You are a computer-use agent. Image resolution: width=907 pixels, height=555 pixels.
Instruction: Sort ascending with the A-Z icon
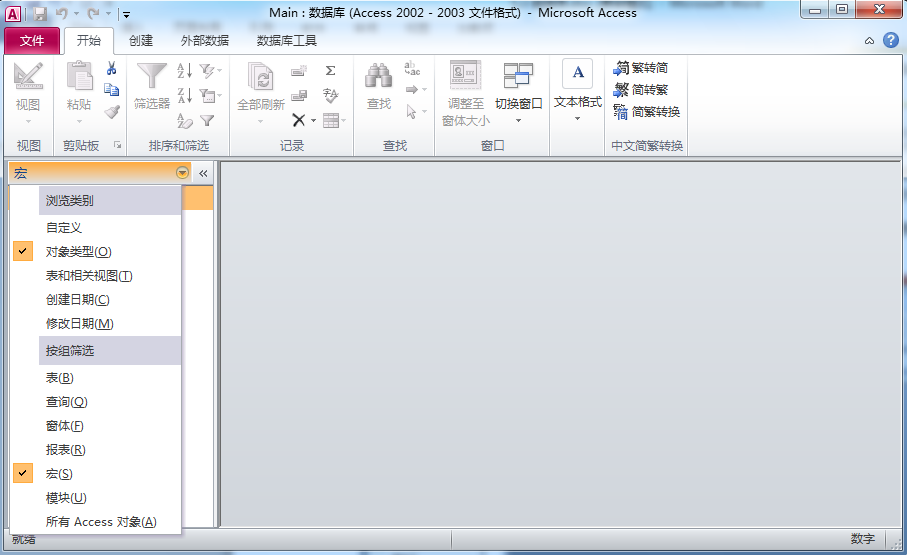tap(185, 71)
